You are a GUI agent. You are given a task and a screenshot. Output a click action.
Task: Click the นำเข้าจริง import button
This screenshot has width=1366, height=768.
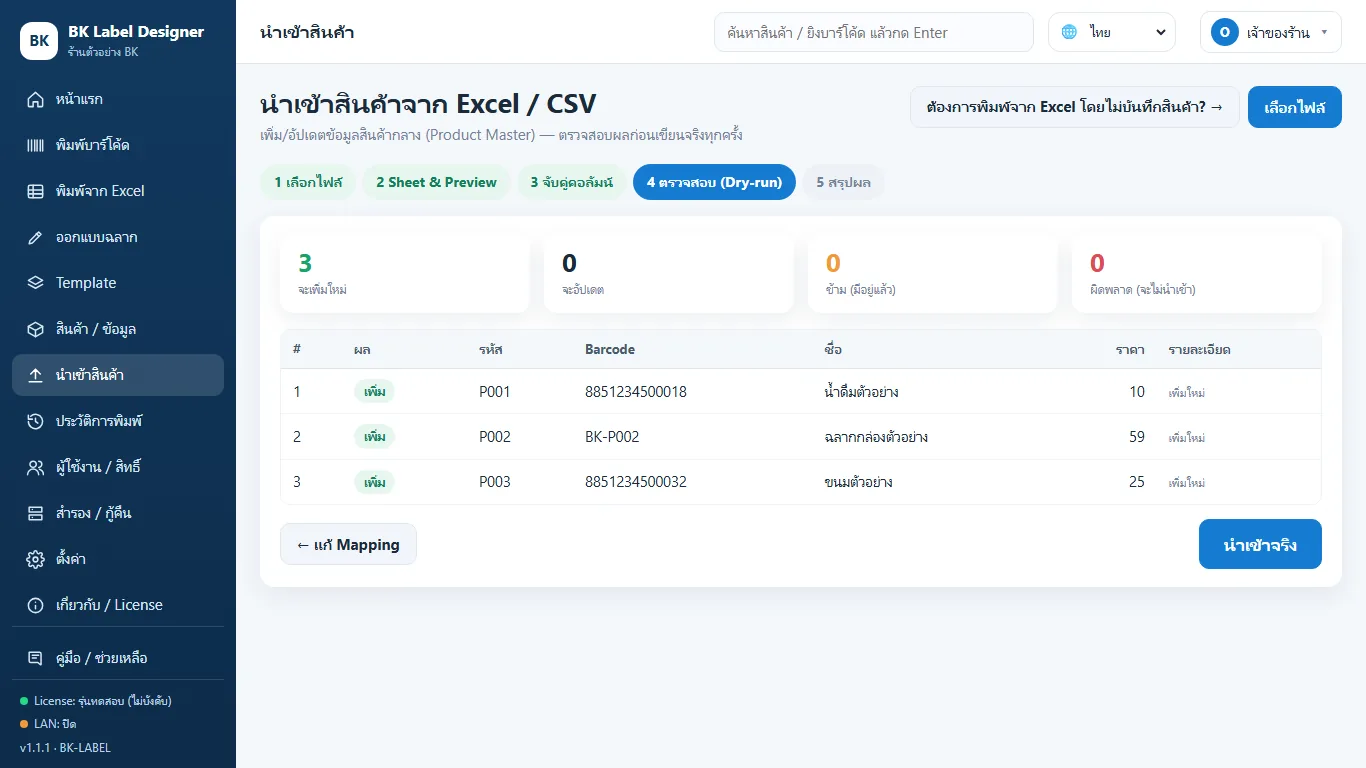[x=1260, y=545]
